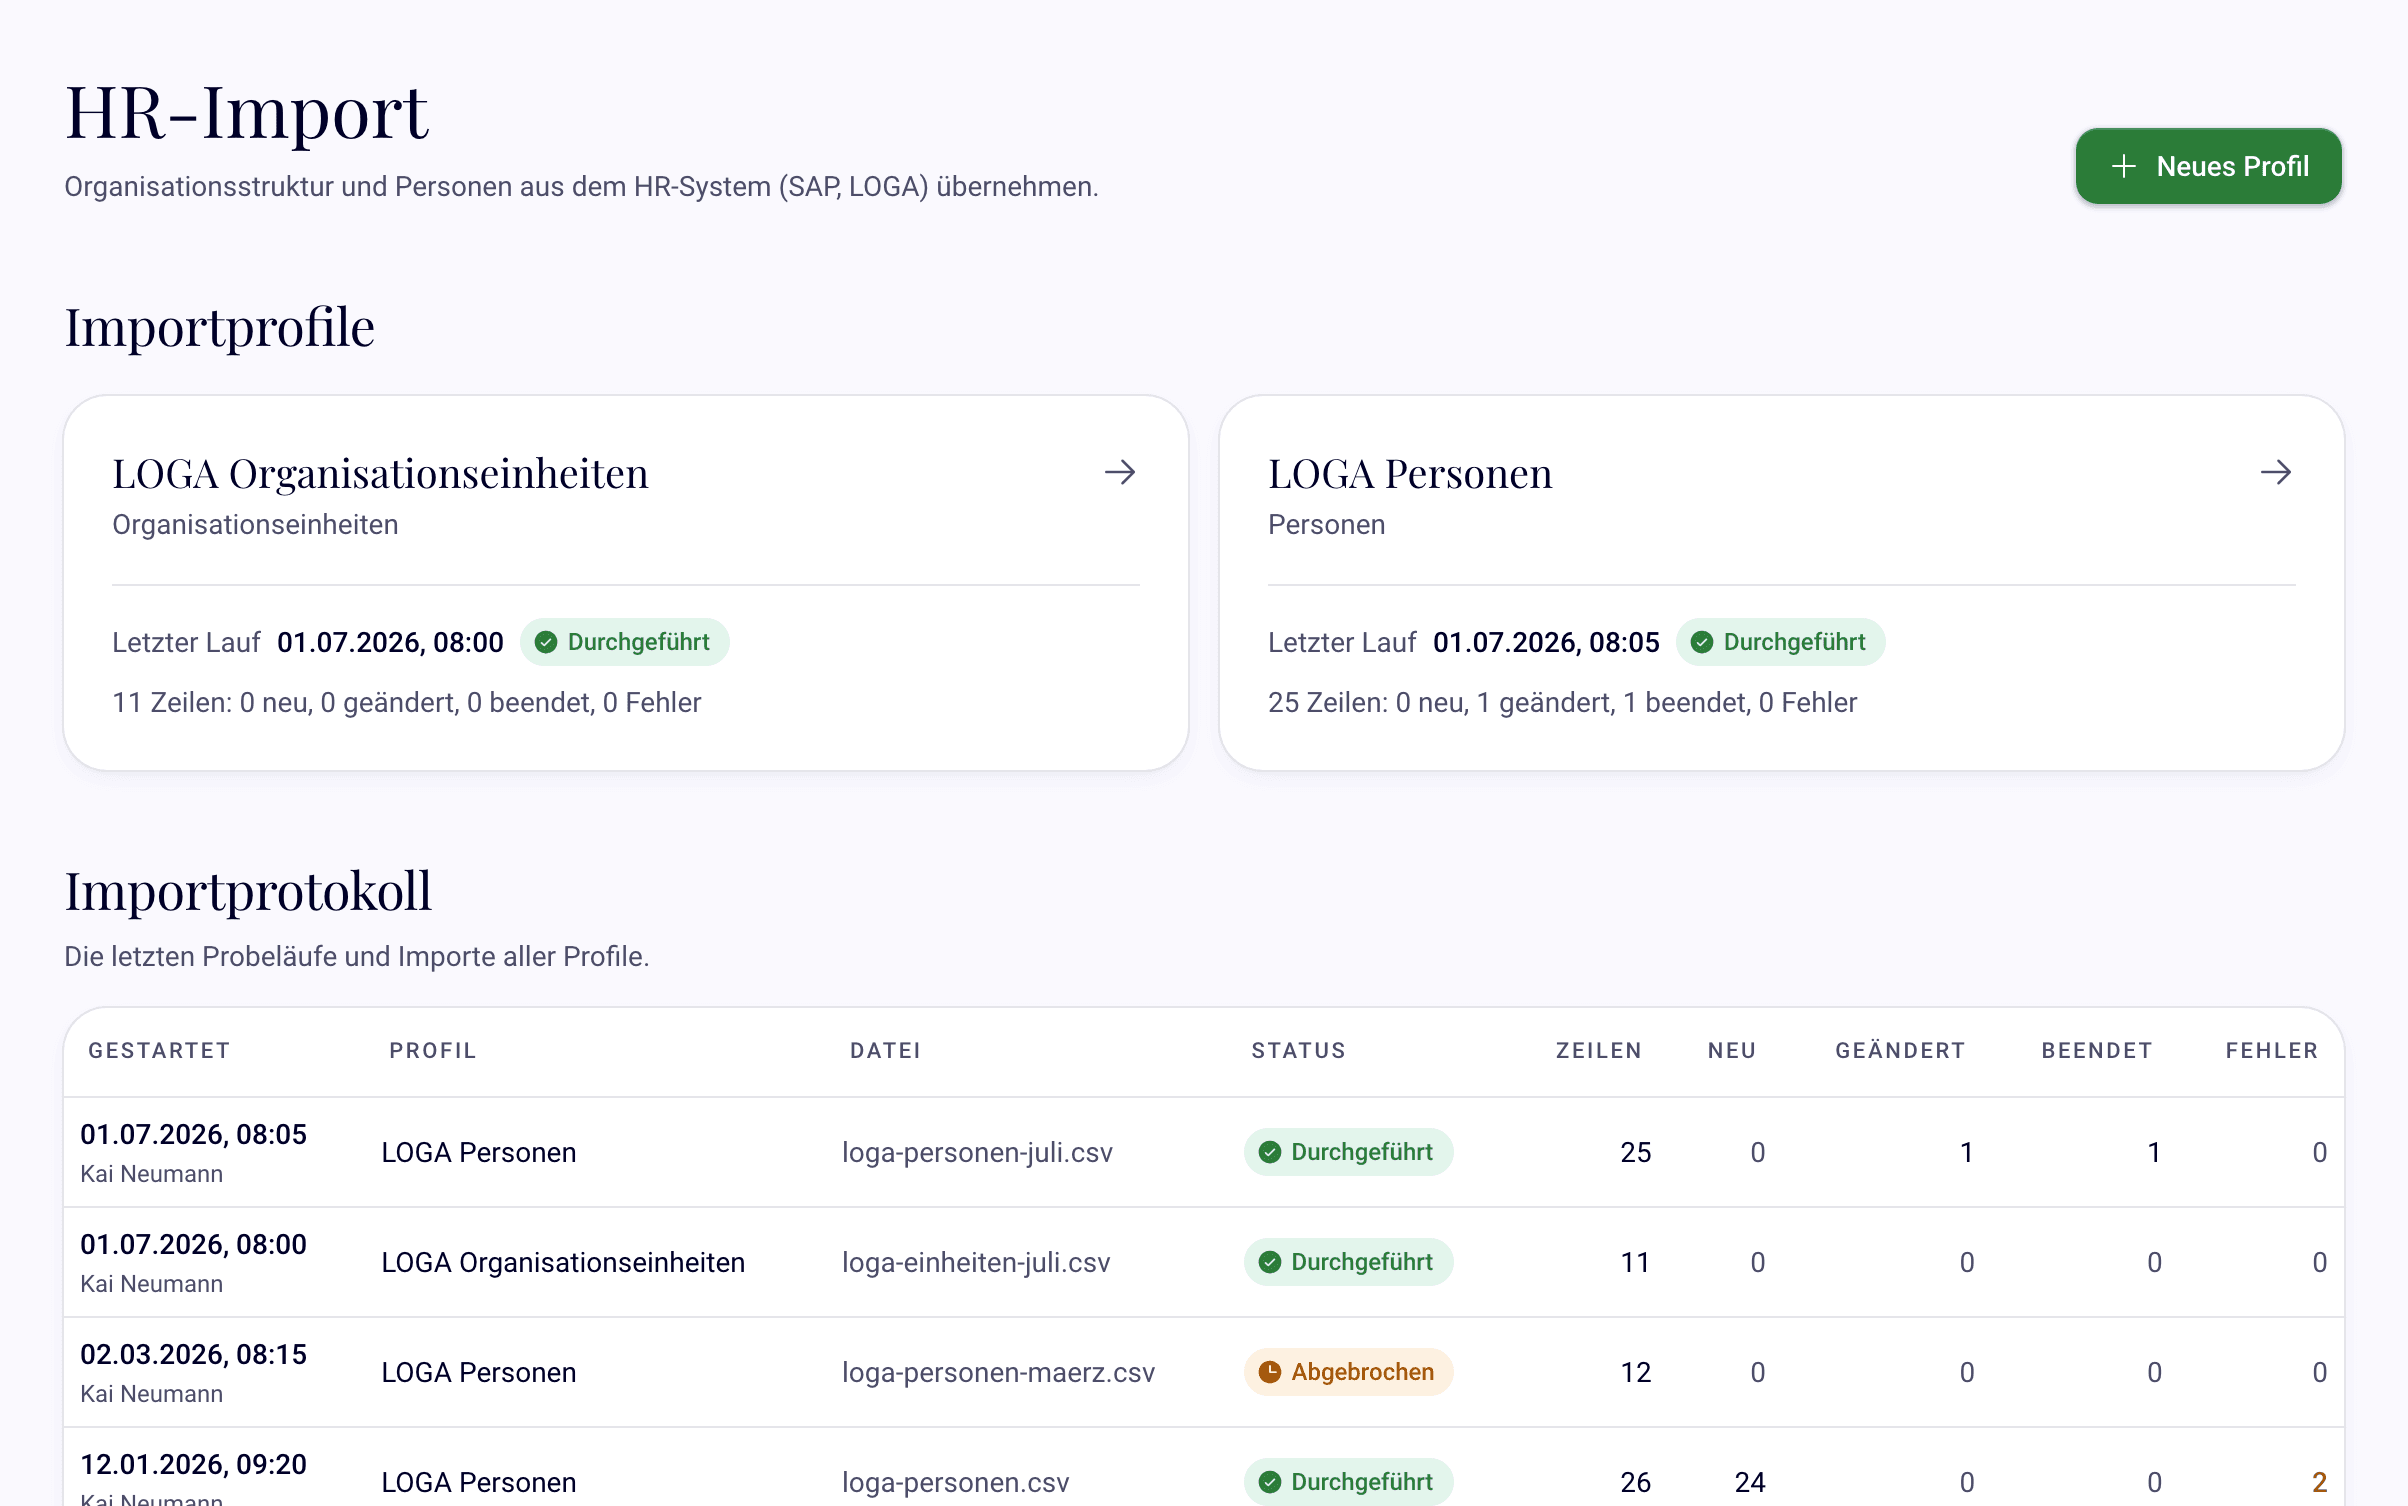Open arrow on LOGA Organisationseinheiten card

click(x=1120, y=472)
